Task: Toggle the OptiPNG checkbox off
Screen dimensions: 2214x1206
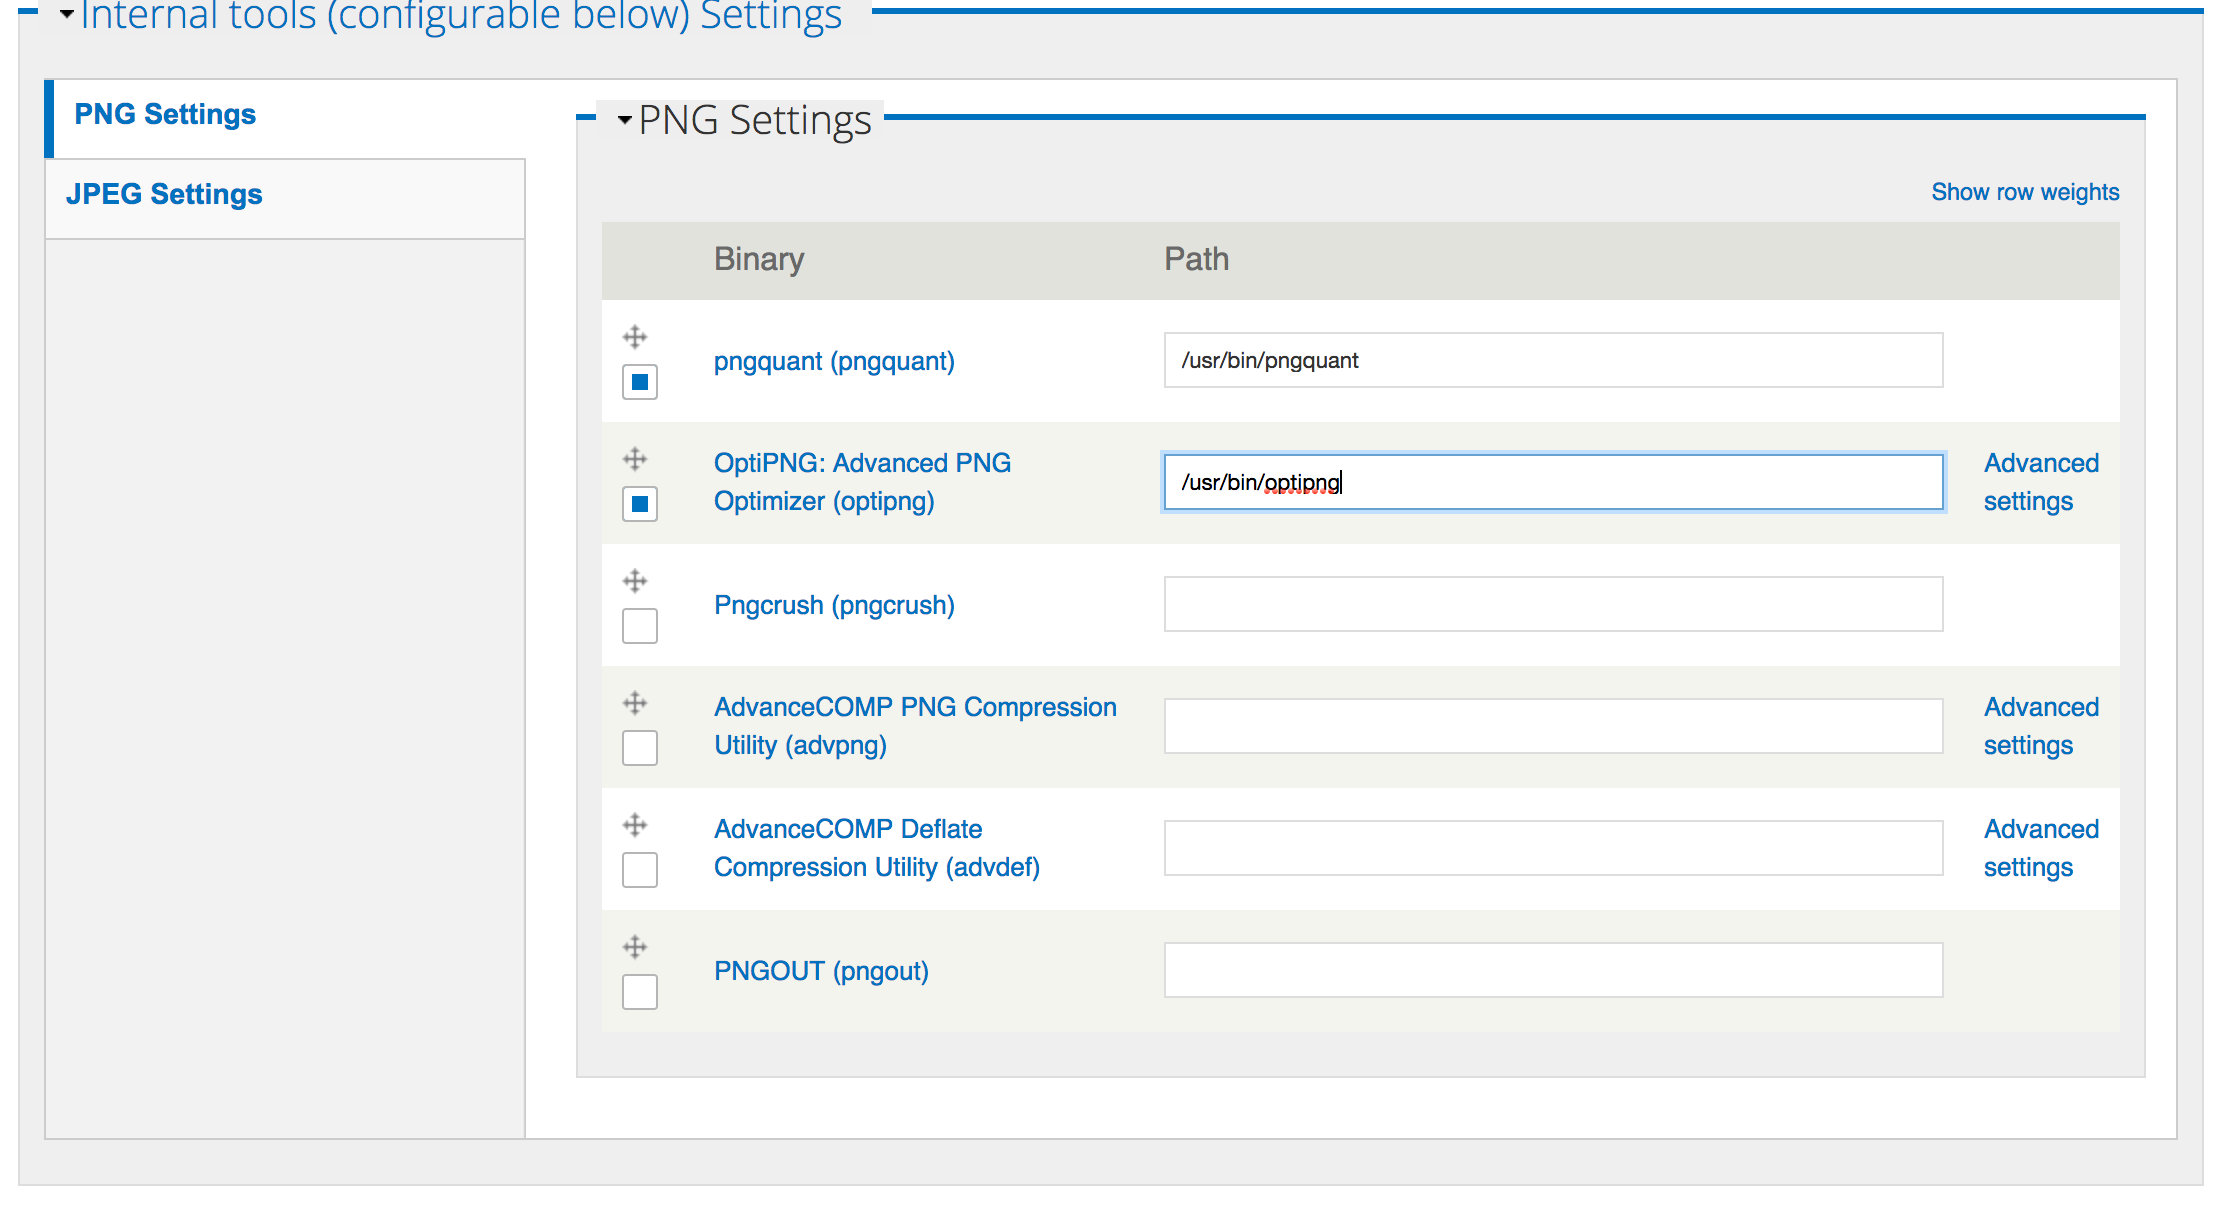Action: coord(639,502)
